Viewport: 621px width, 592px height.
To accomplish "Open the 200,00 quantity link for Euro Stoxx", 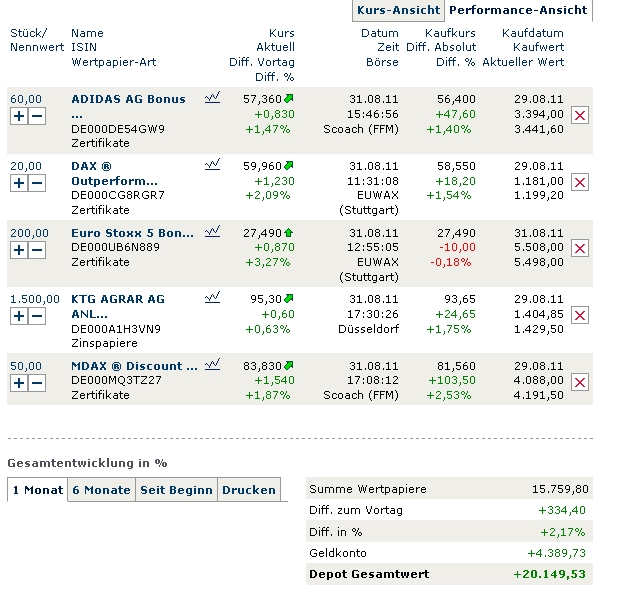I will (29, 232).
